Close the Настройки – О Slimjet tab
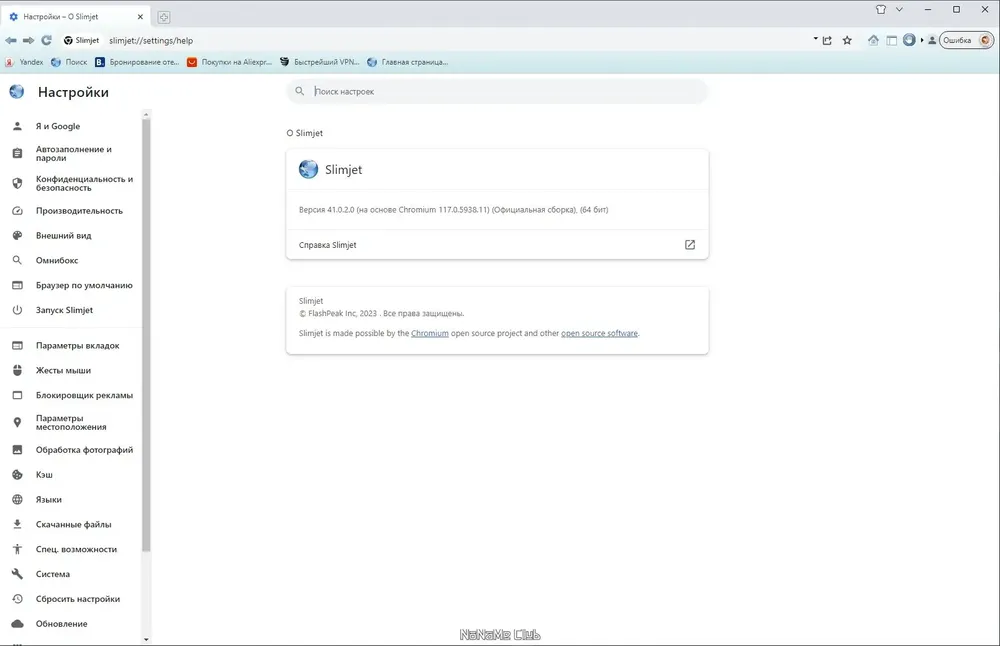 [x=140, y=17]
